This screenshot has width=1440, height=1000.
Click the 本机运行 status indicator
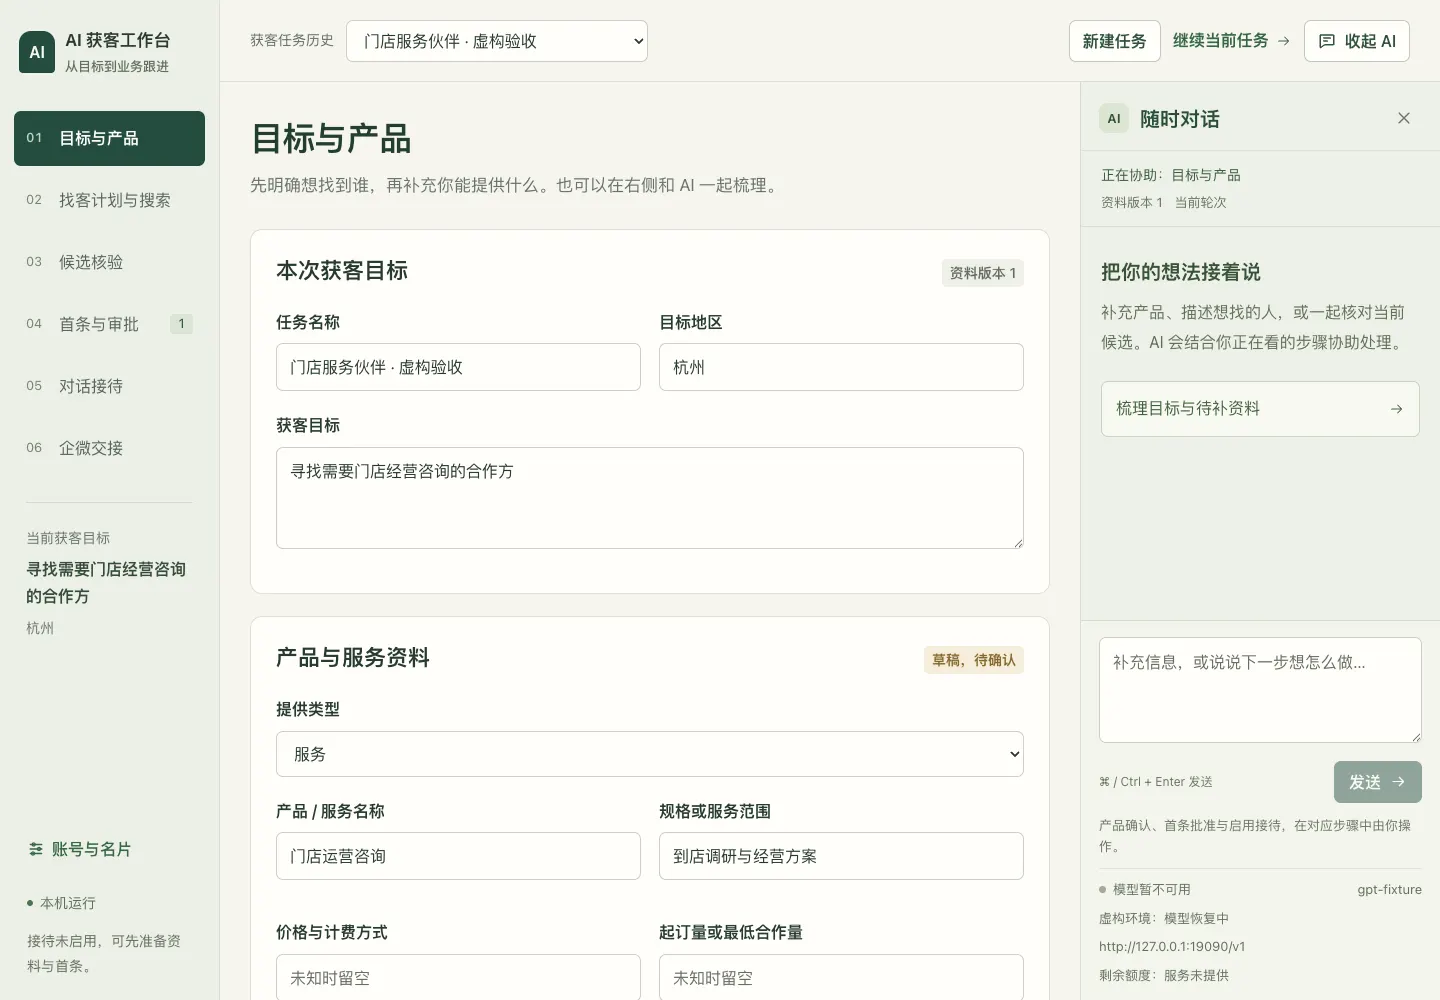61,903
